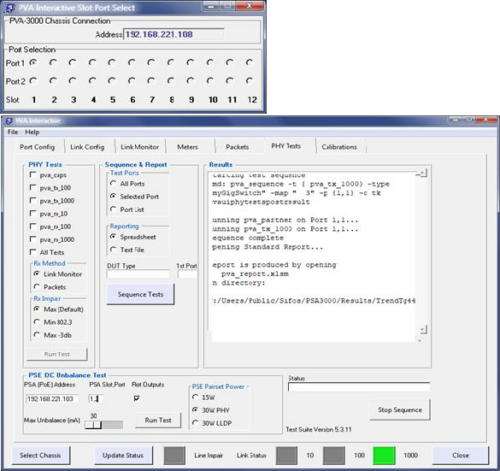Click the green 1000 link status indicator
Image resolution: width=500 pixels, height=471 pixels.
pos(384,455)
